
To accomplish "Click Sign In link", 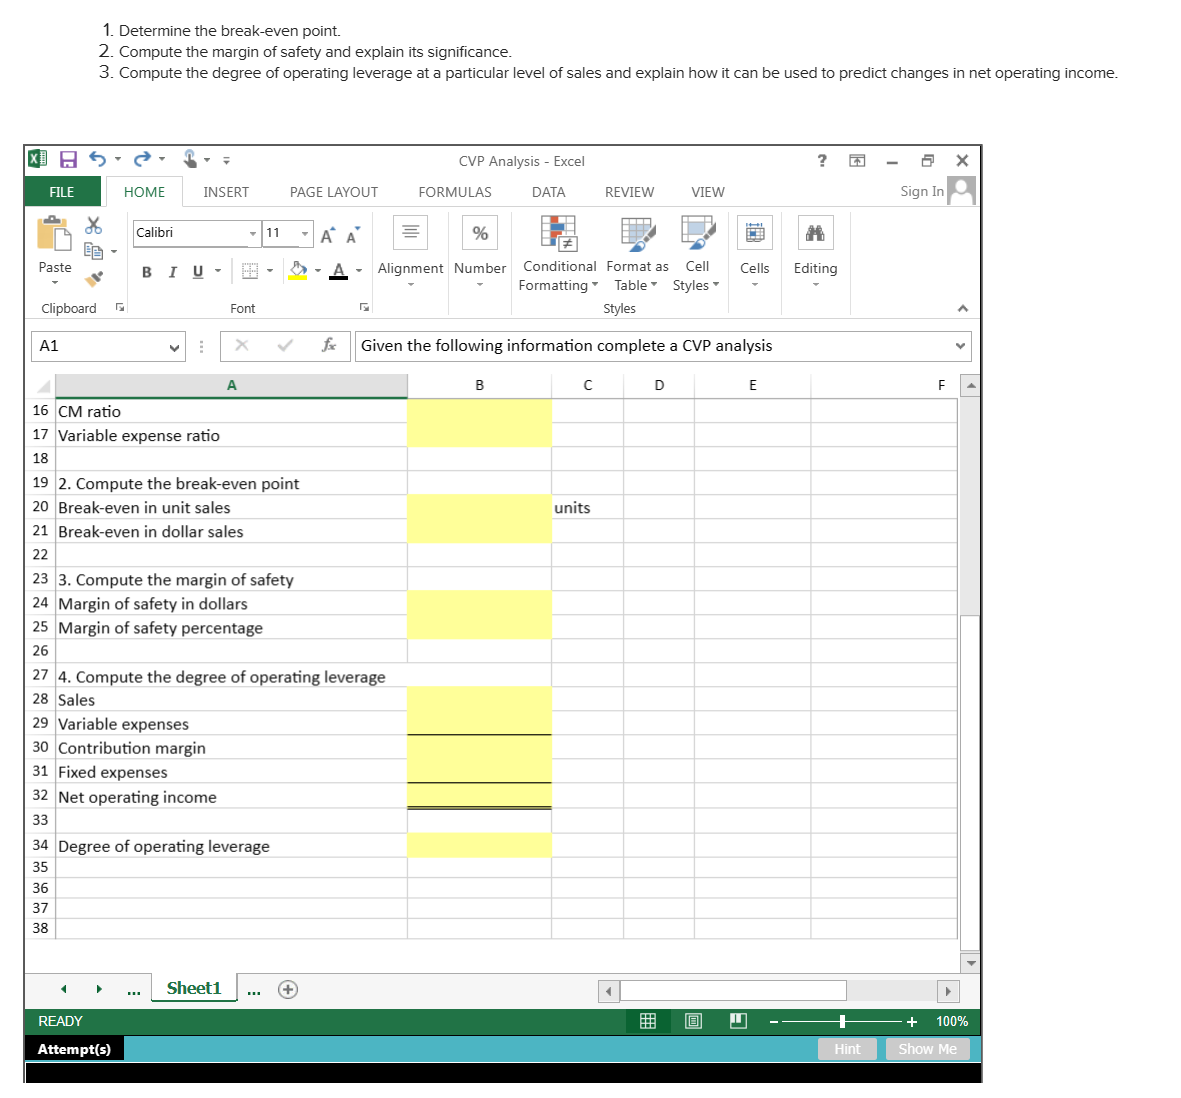I will pos(922,191).
